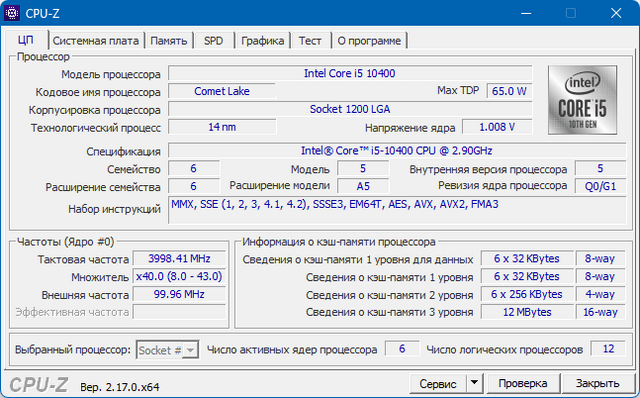Click the Проверка button
640x398 pixels.
522,383
